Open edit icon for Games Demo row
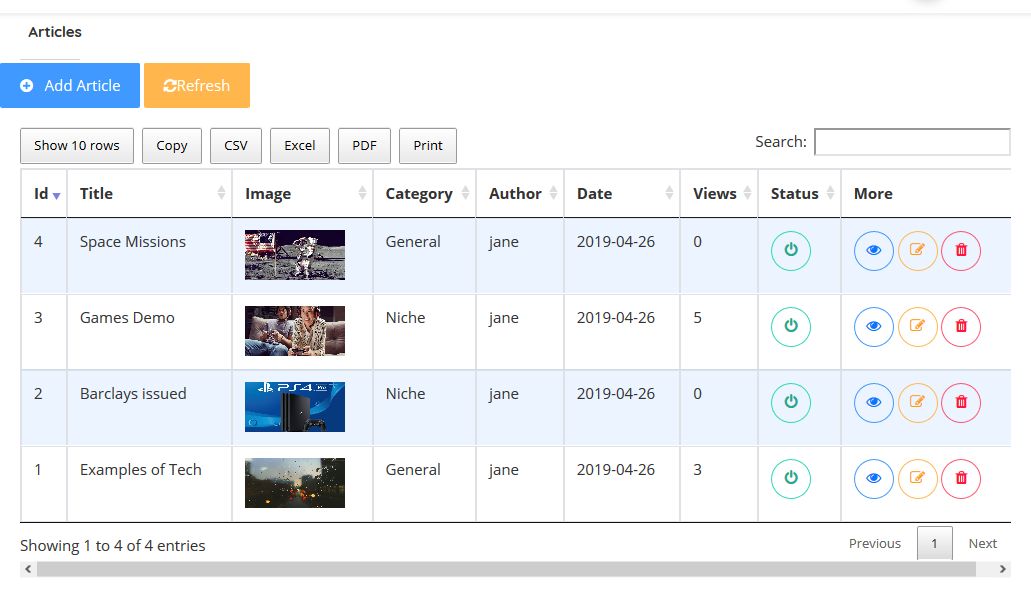This screenshot has height=600, width=1031. 917,326
